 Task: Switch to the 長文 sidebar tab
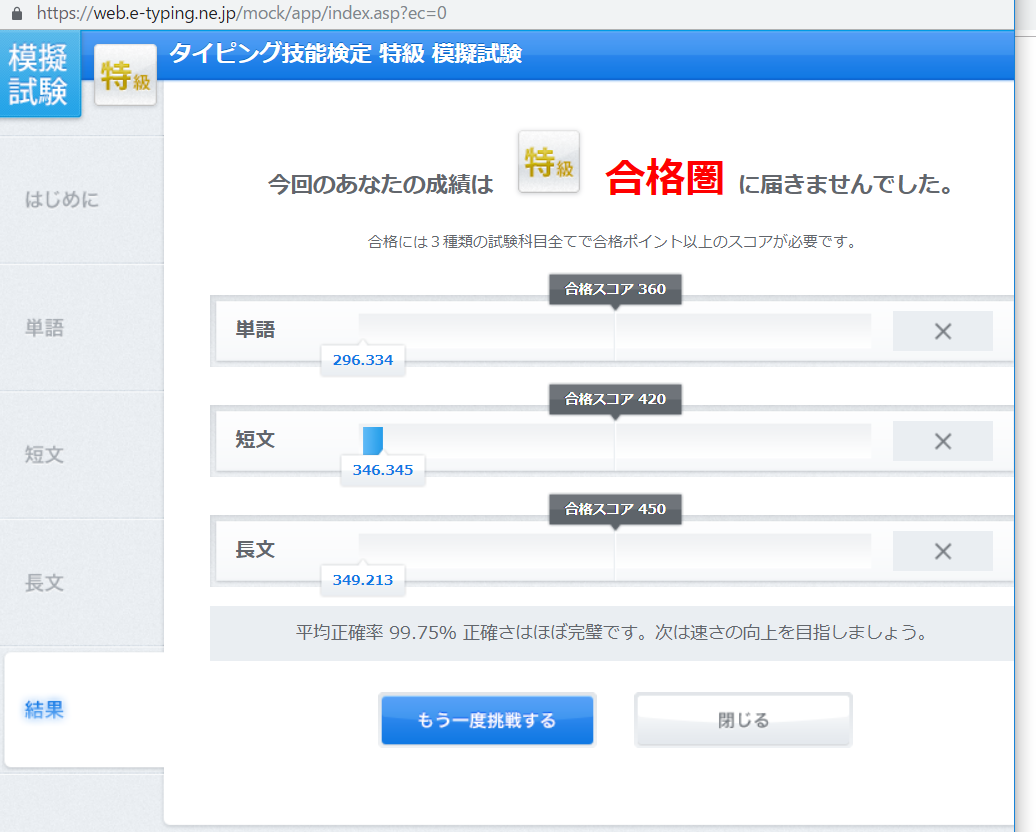(x=44, y=582)
